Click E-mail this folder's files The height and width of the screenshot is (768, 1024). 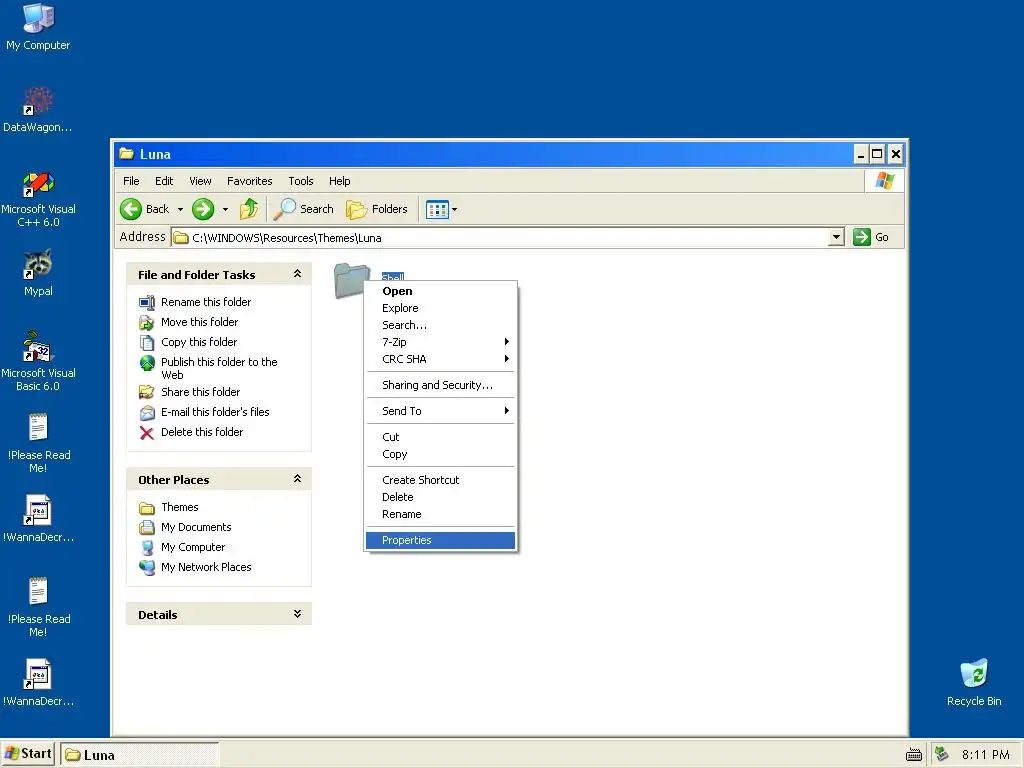[x=215, y=412]
